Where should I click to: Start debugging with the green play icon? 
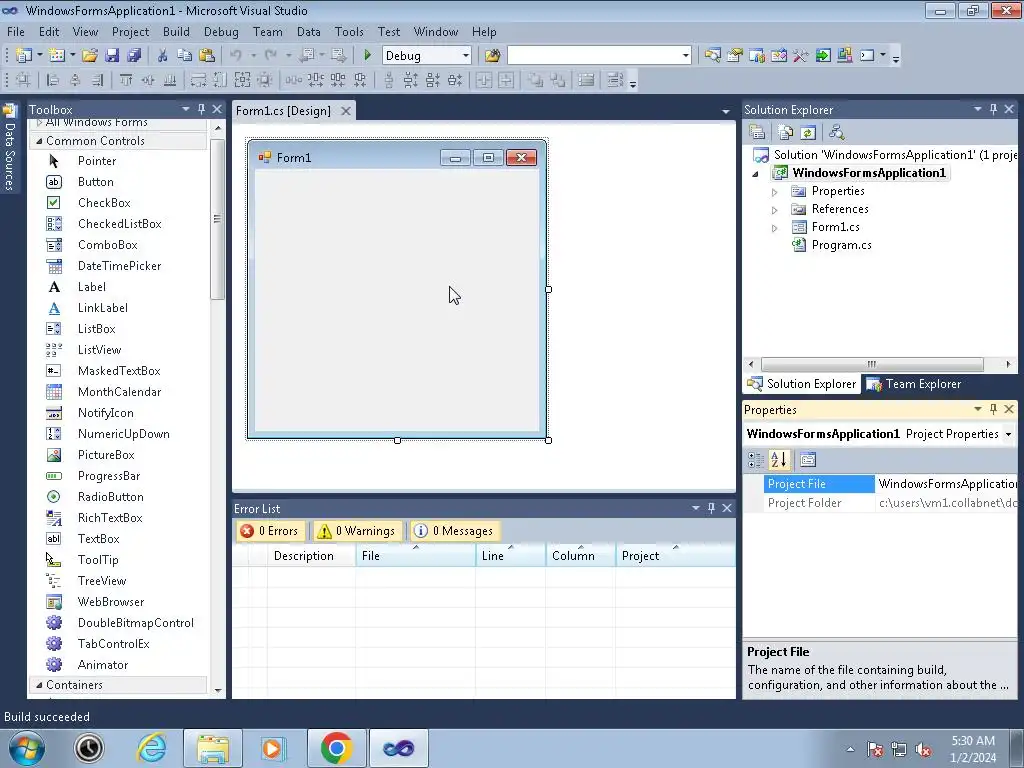[367, 56]
